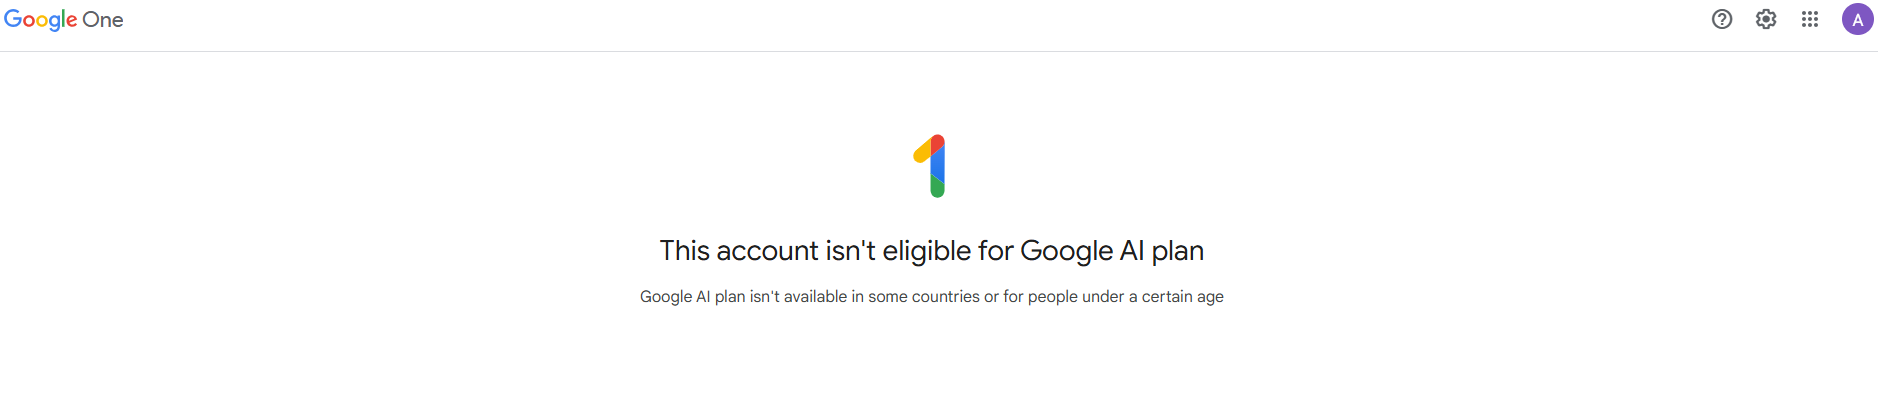Click the word One in header logo
1878x417 pixels.
coord(103,20)
